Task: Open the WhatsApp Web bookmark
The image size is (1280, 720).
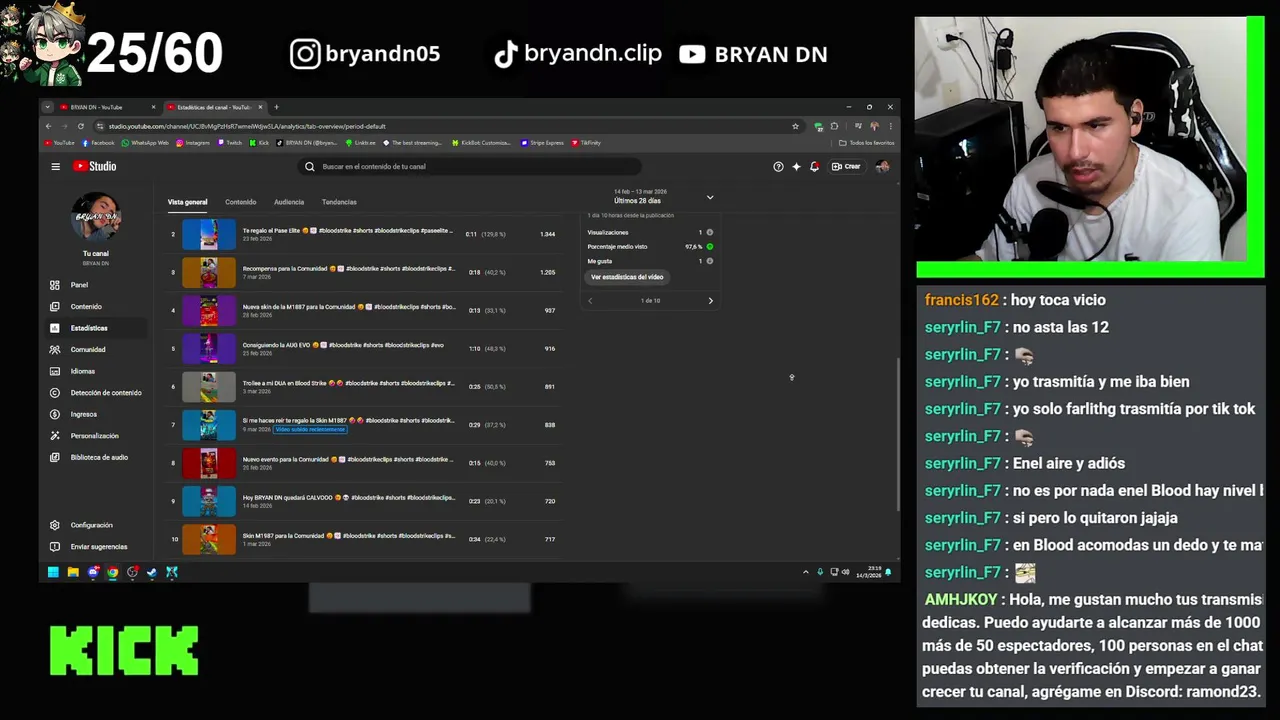Action: pyautogui.click(x=145, y=143)
